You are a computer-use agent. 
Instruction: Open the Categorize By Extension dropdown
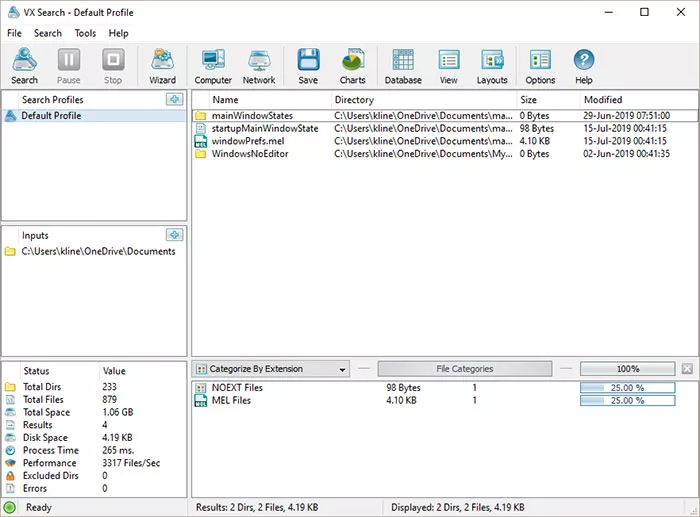pyautogui.click(x=271, y=369)
